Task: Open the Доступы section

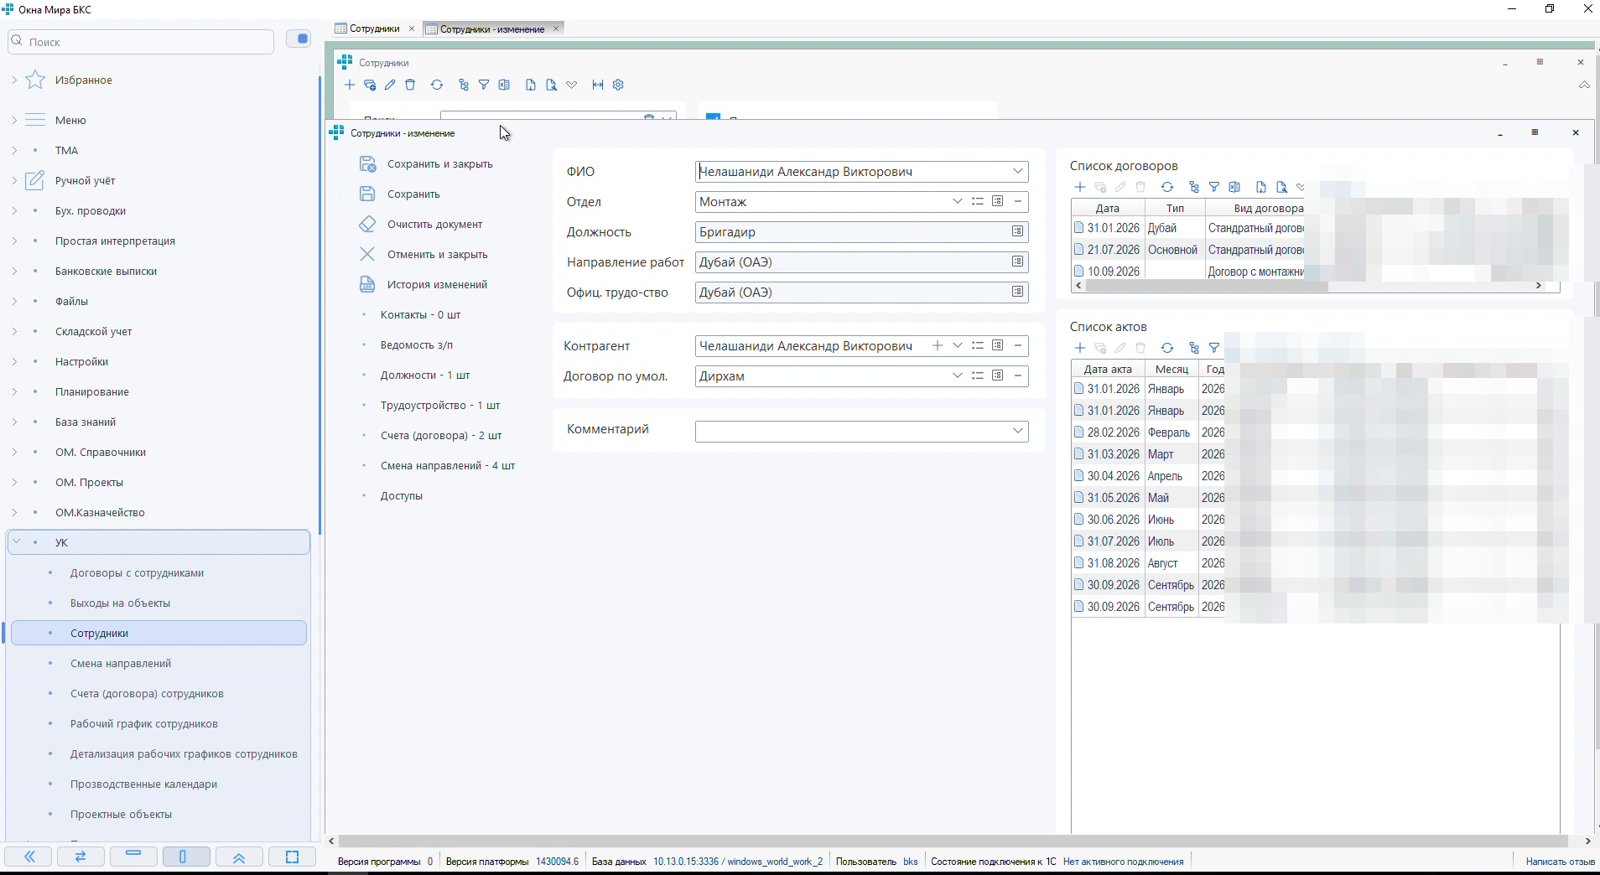Action: pos(401,496)
